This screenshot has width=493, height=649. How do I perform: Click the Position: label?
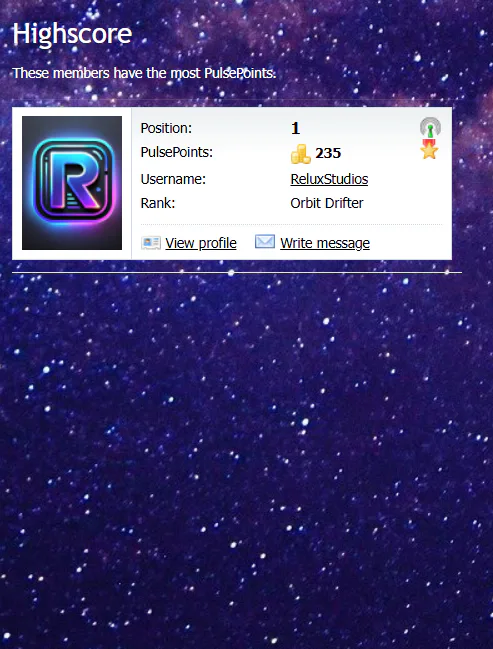[x=166, y=128]
